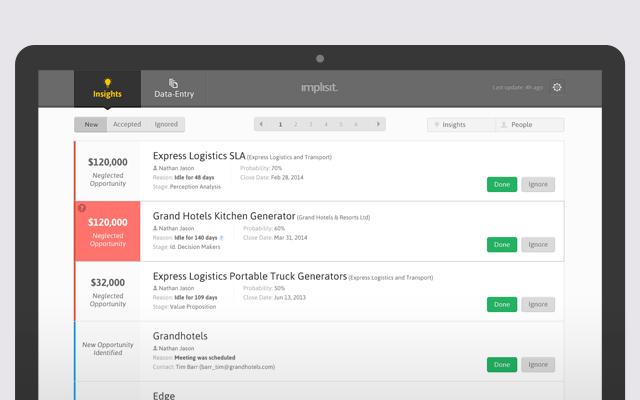640x400 pixels.
Task: Go to next page arrow
Action: coord(378,124)
